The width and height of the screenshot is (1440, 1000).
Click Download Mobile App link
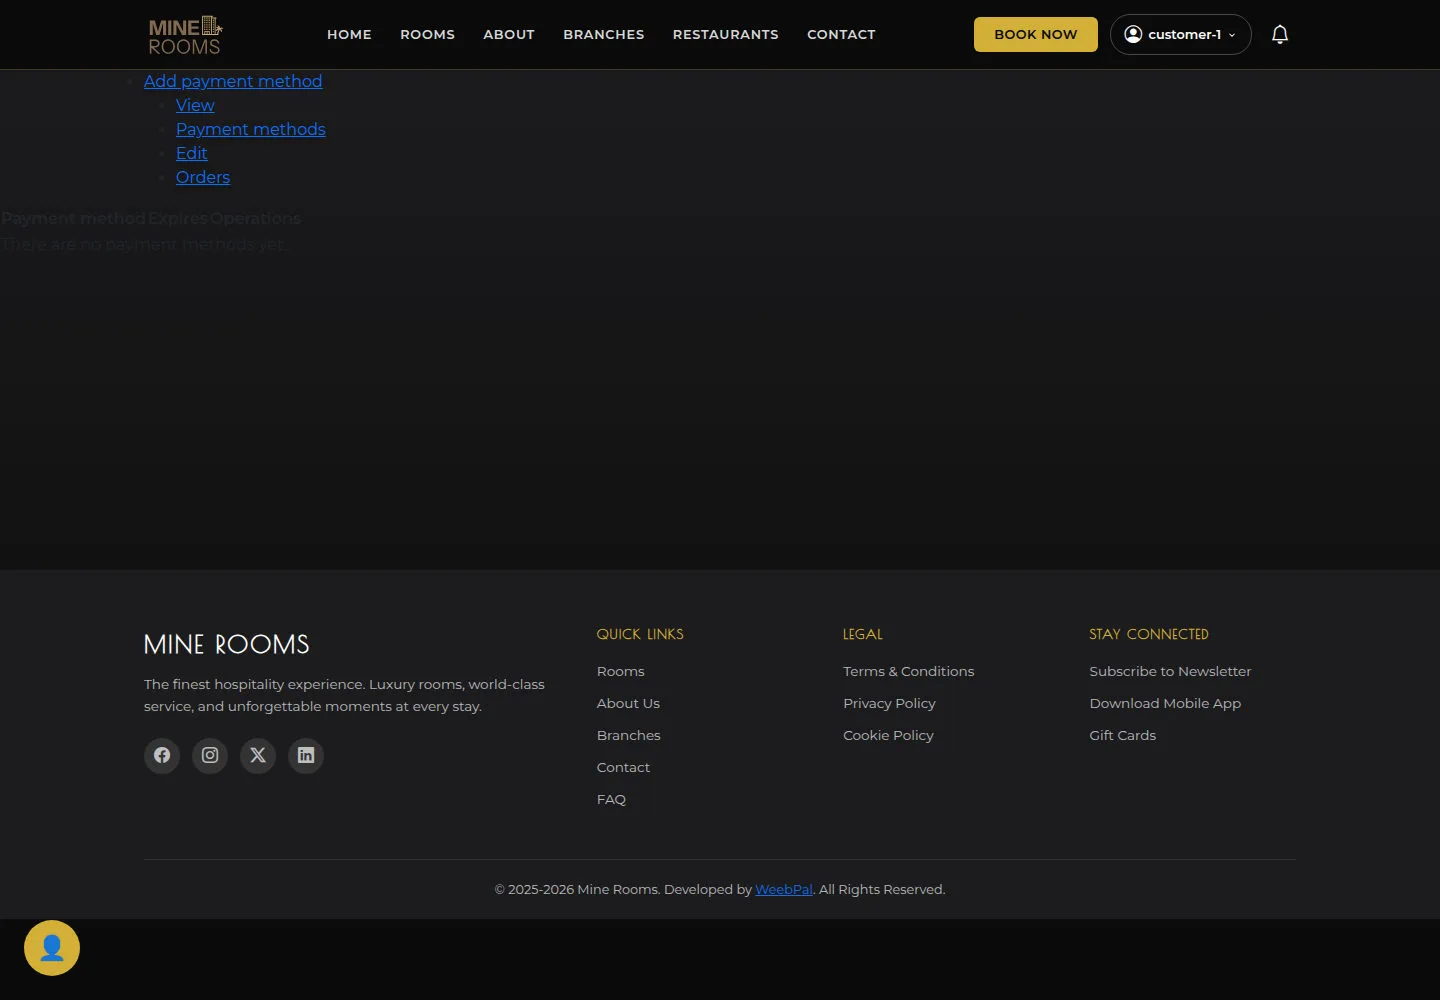1165,703
